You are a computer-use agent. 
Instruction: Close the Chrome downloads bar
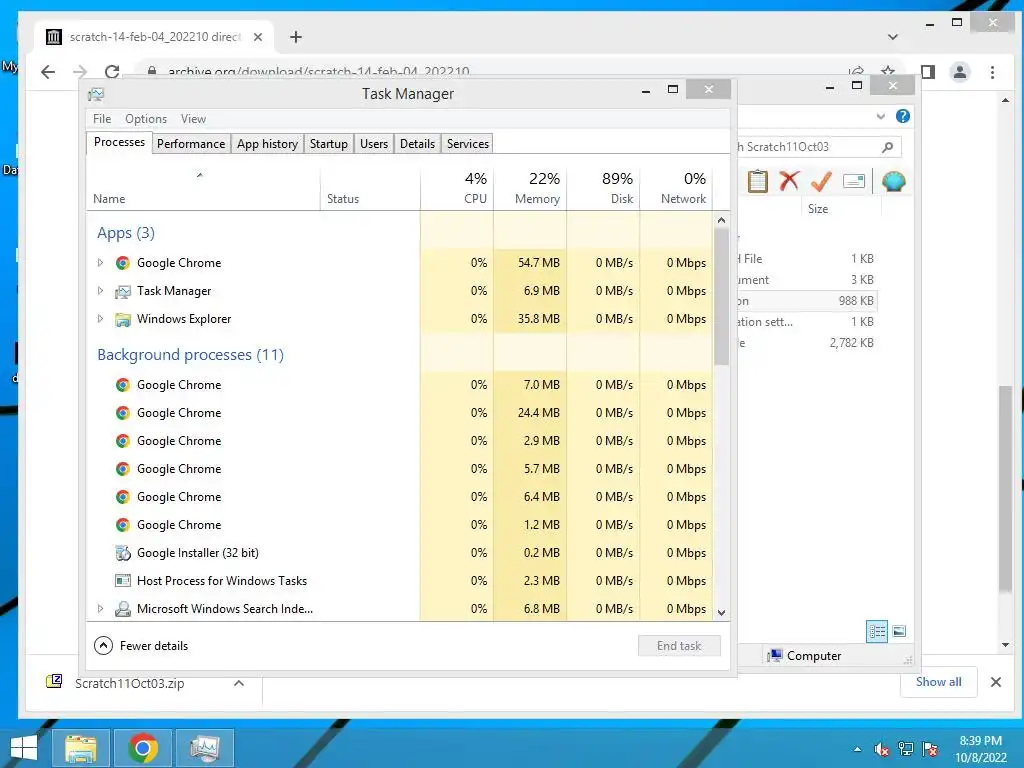coord(995,682)
